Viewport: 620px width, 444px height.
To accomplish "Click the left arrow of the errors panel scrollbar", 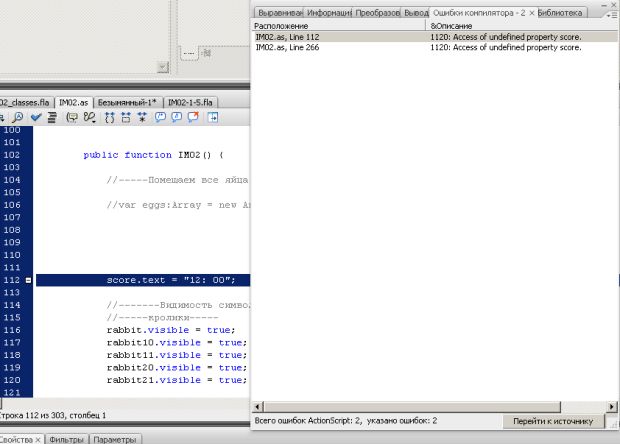I will [x=258, y=406].
